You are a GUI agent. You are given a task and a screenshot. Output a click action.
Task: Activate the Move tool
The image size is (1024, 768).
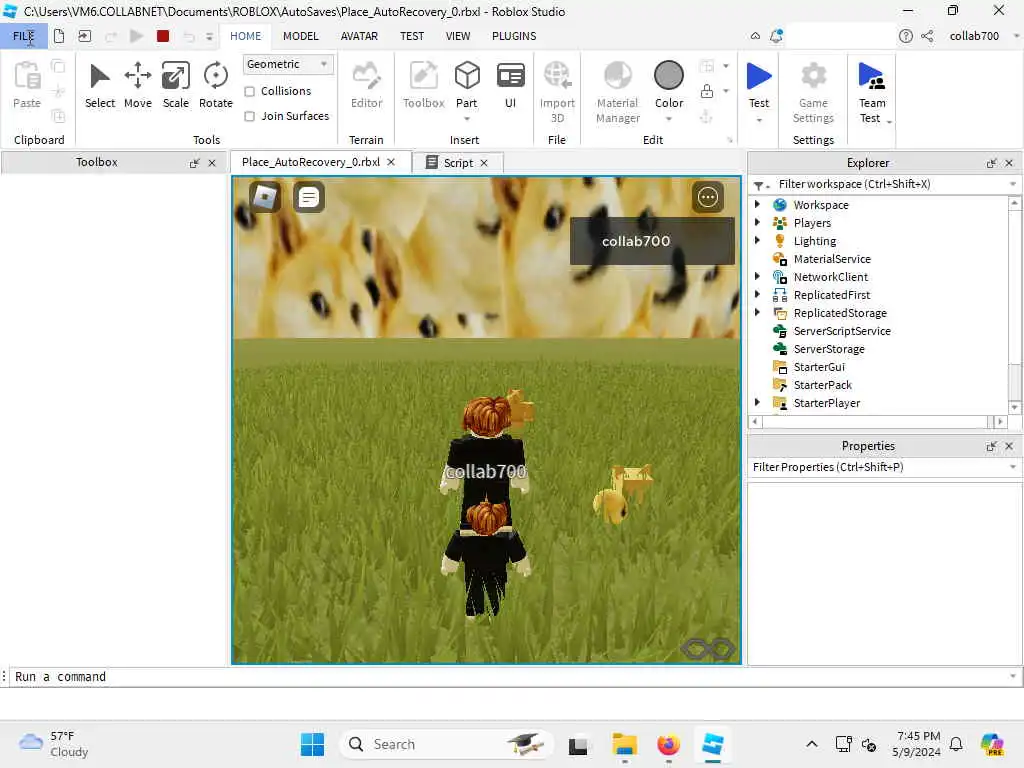[137, 86]
